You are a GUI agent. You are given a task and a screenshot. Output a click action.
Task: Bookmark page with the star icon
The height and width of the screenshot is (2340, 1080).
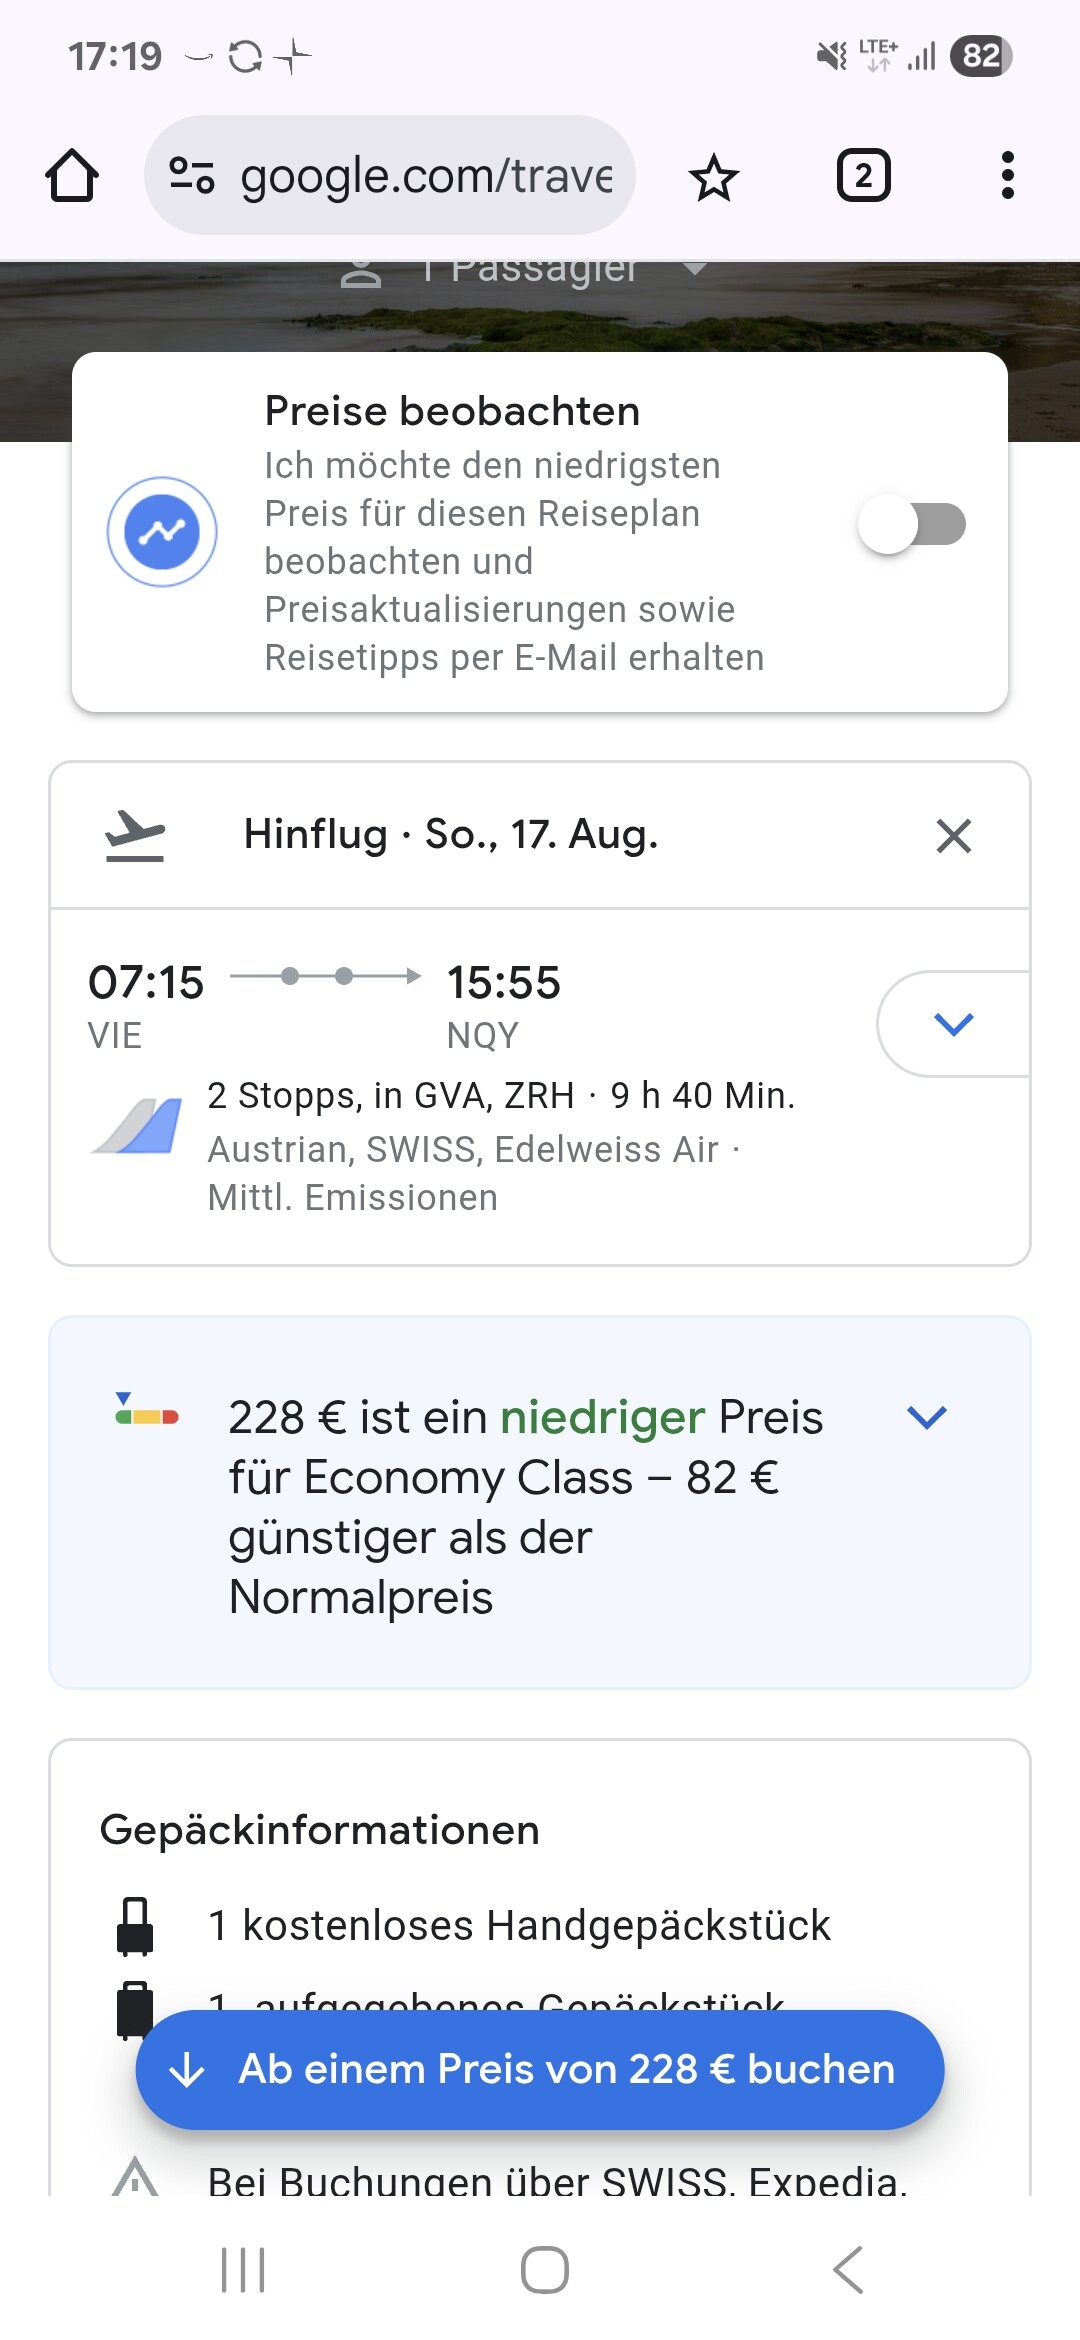click(x=713, y=178)
